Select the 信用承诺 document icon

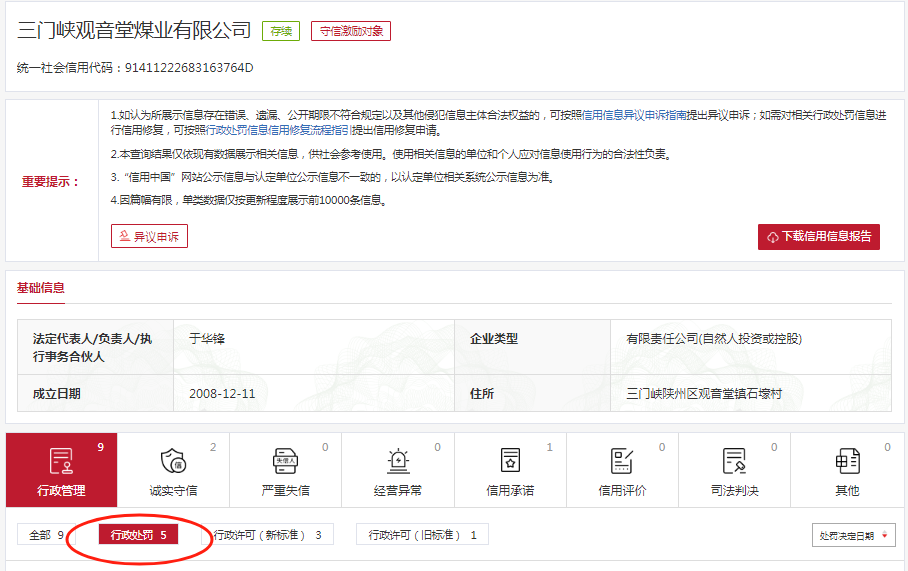tap(510, 461)
